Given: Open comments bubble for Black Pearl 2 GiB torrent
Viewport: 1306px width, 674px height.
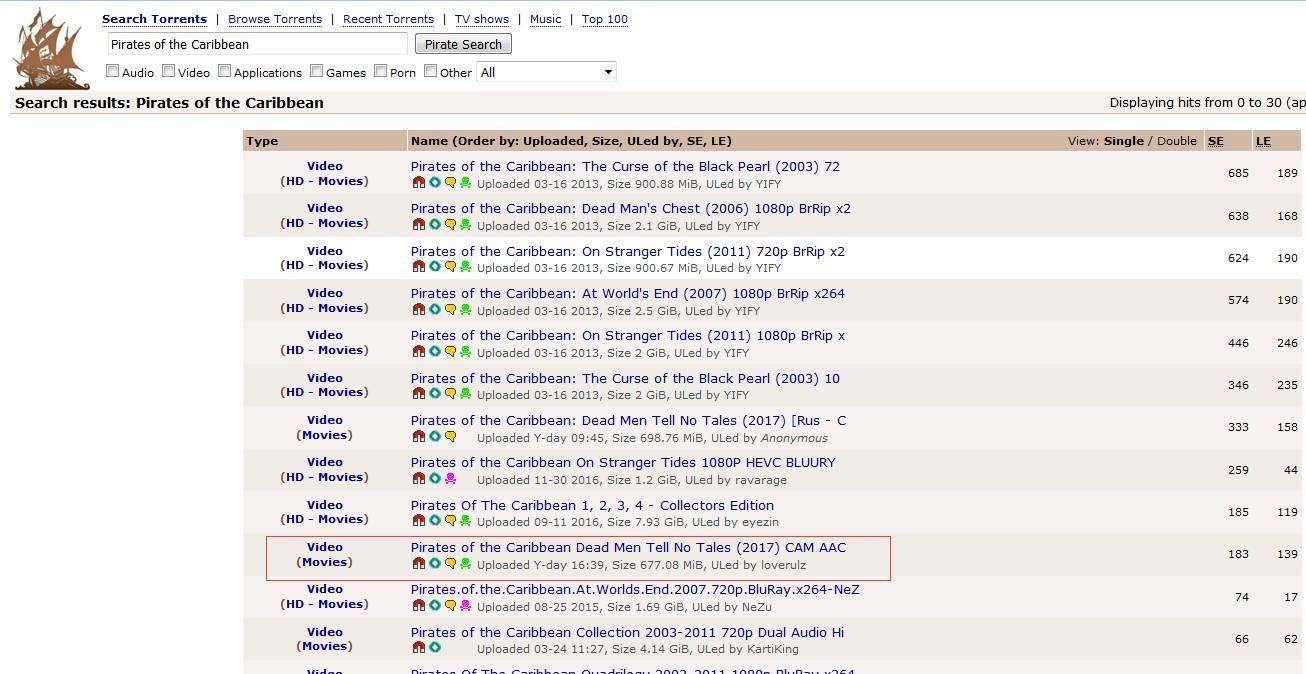Looking at the screenshot, I should (x=450, y=394).
